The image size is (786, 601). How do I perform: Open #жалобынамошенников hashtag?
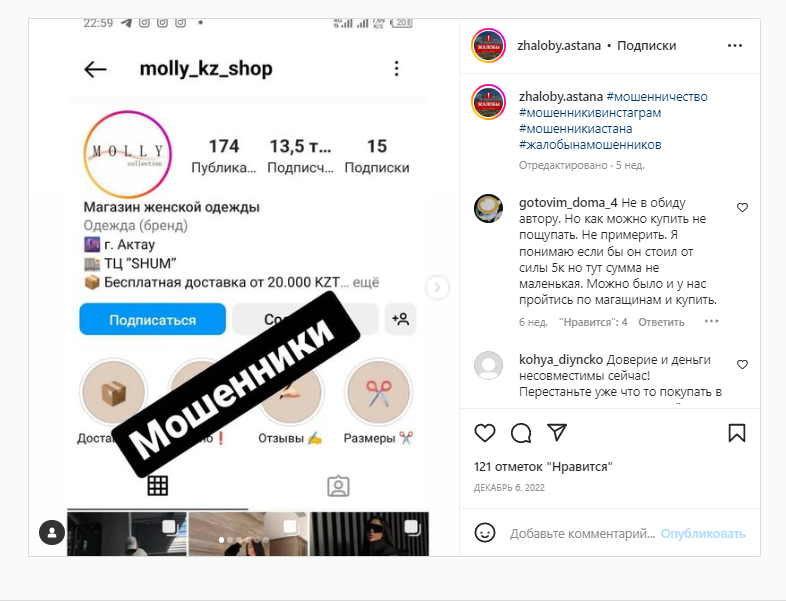590,145
